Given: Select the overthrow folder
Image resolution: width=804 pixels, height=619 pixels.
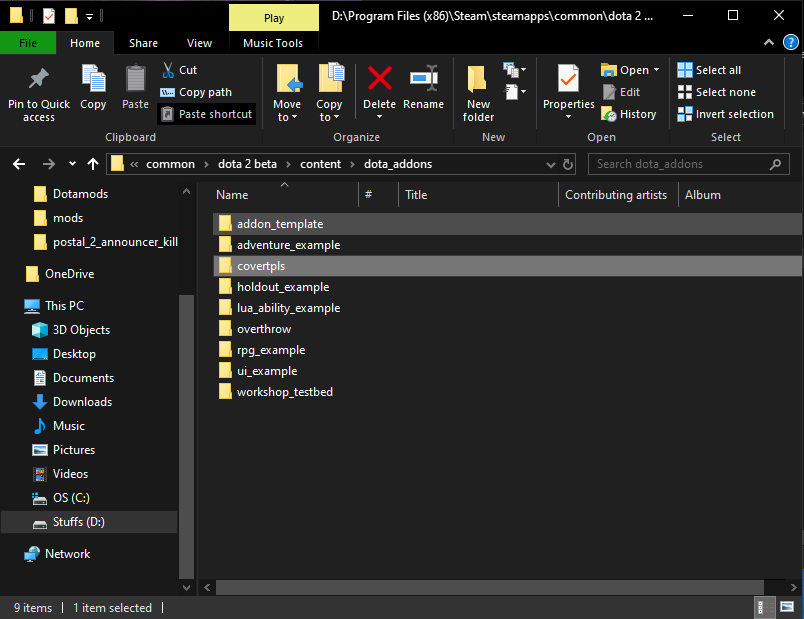Looking at the screenshot, I should point(507,329).
